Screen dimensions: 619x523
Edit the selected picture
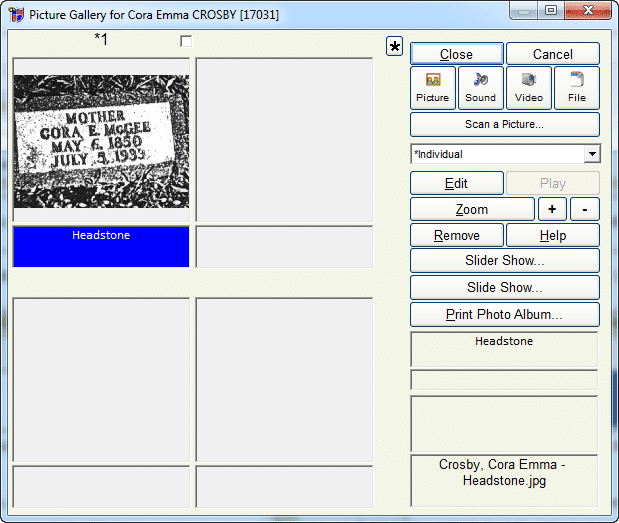pos(456,183)
